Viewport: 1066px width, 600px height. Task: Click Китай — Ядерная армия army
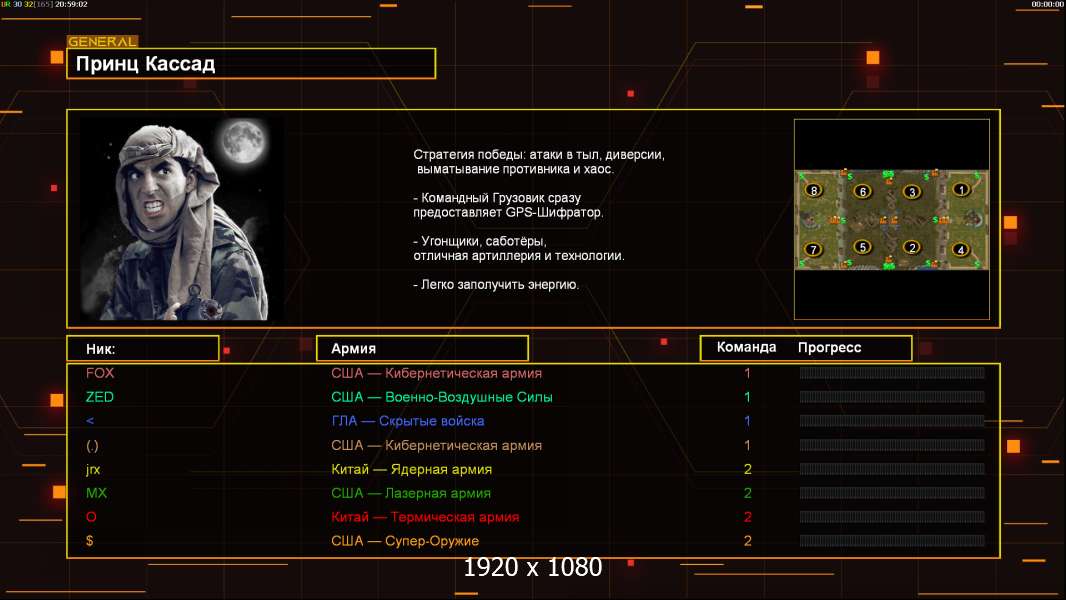click(x=411, y=470)
